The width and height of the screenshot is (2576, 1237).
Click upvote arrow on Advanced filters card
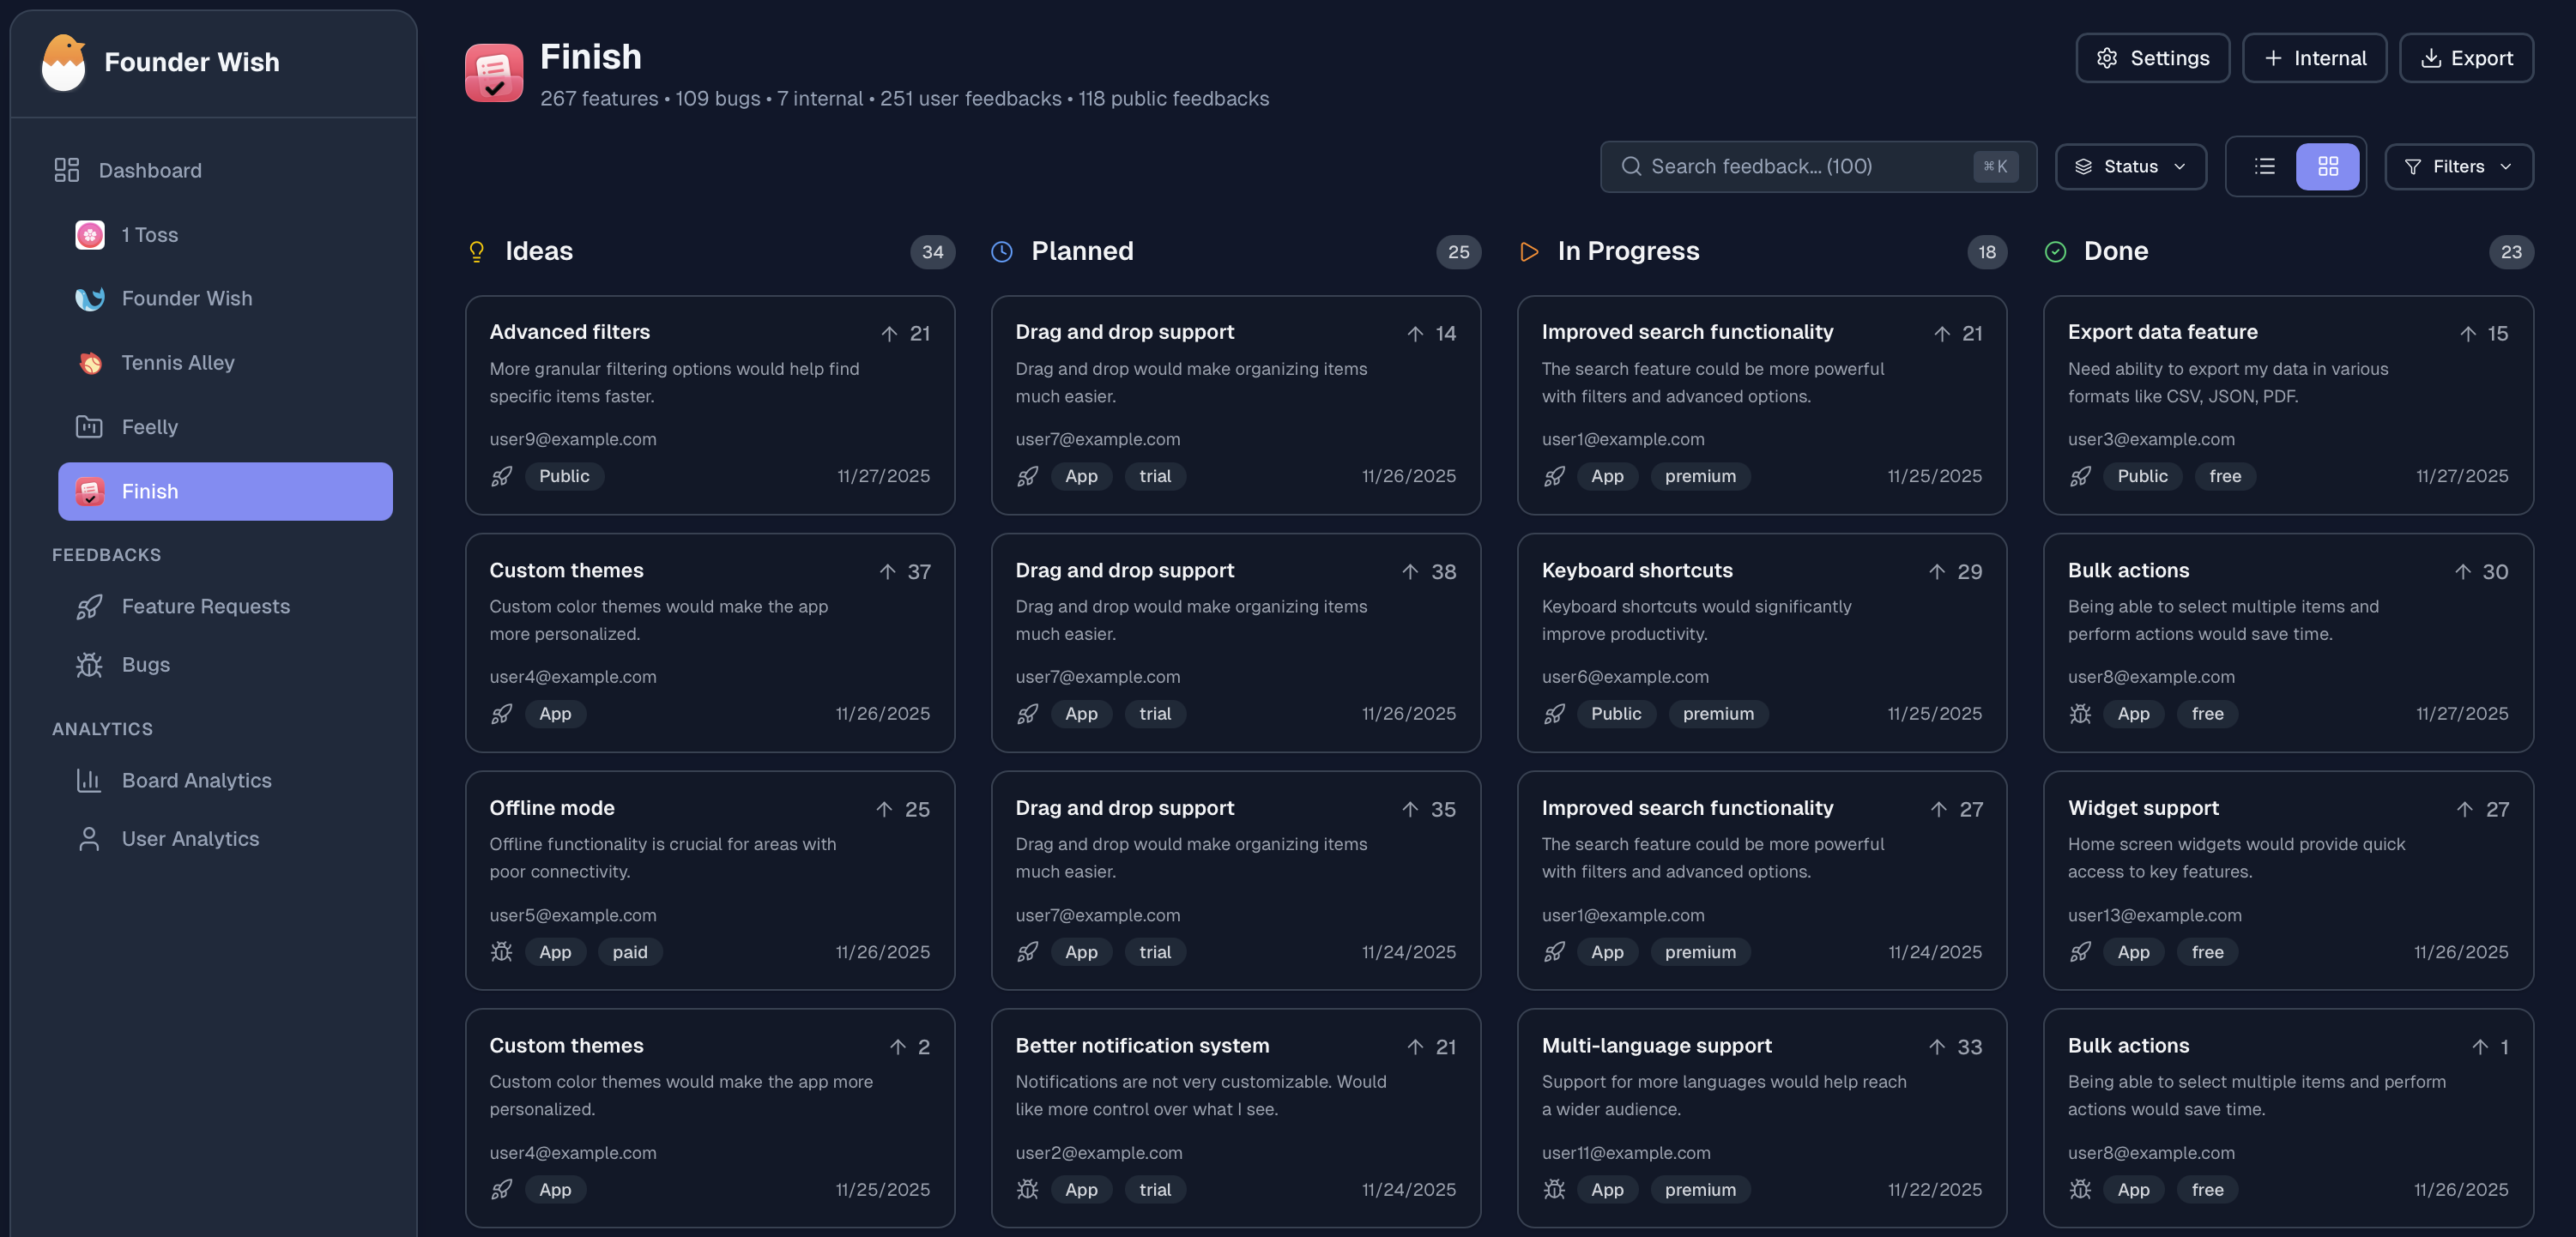pyautogui.click(x=889, y=333)
